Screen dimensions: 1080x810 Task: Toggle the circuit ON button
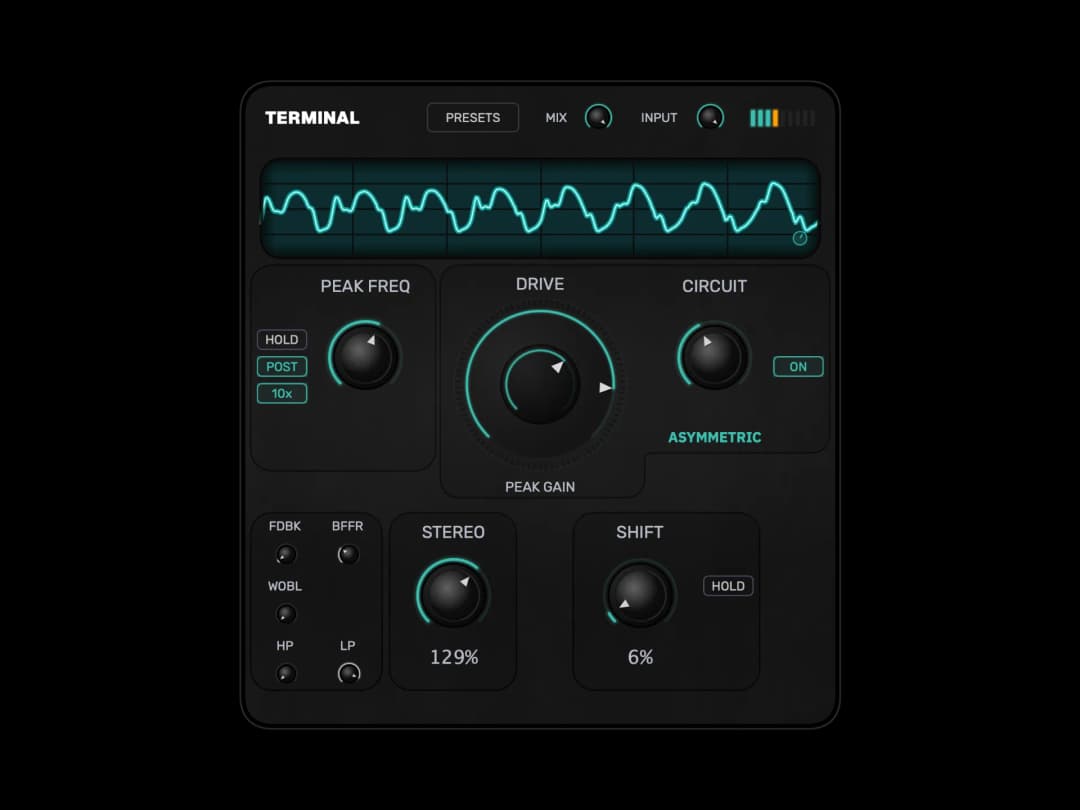[798, 366]
